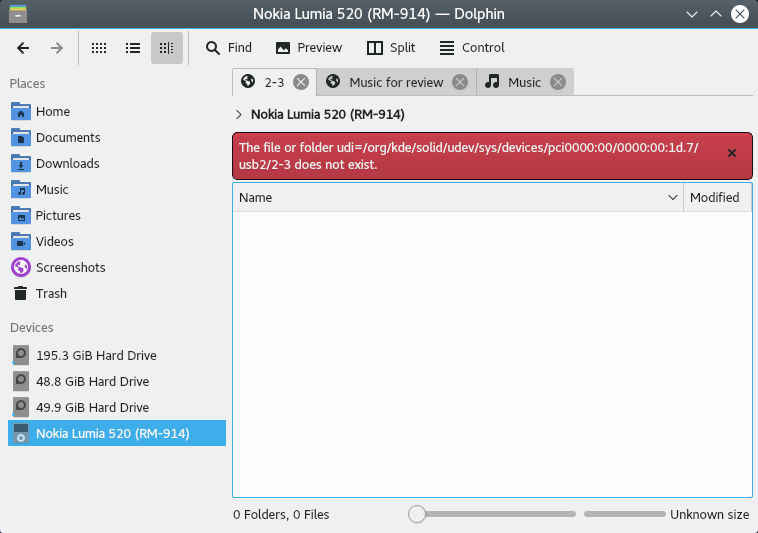The width and height of the screenshot is (758, 533).
Task: Click the Downloads folder icon
Action: coord(21,164)
